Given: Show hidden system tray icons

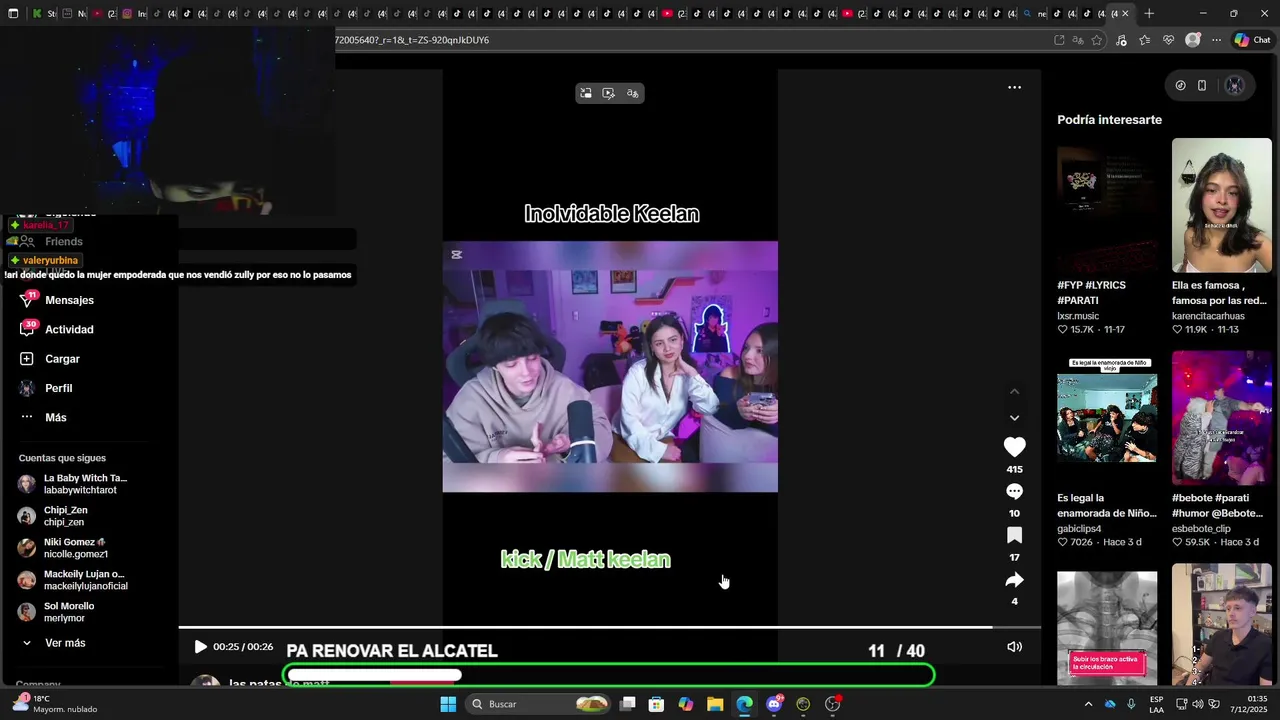Looking at the screenshot, I should [x=1088, y=704].
